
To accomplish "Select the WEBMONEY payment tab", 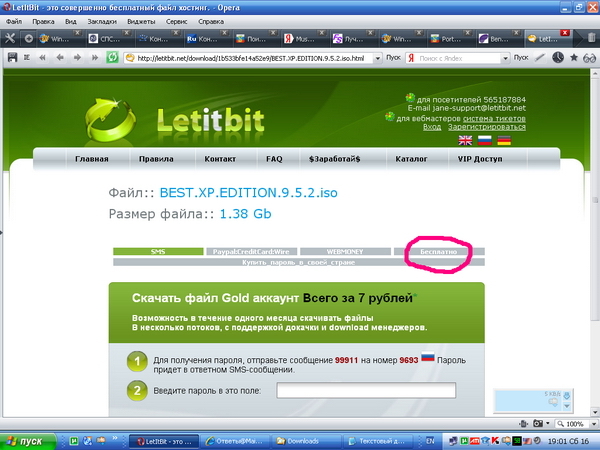I will pyautogui.click(x=345, y=251).
